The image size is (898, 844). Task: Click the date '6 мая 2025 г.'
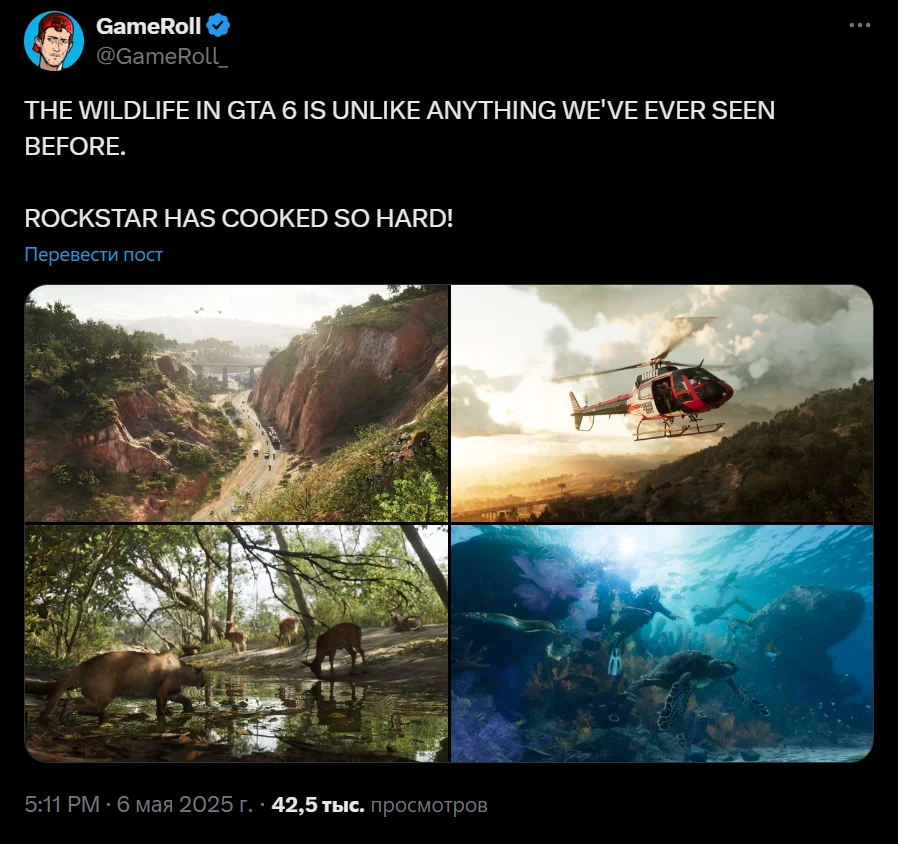pos(184,804)
